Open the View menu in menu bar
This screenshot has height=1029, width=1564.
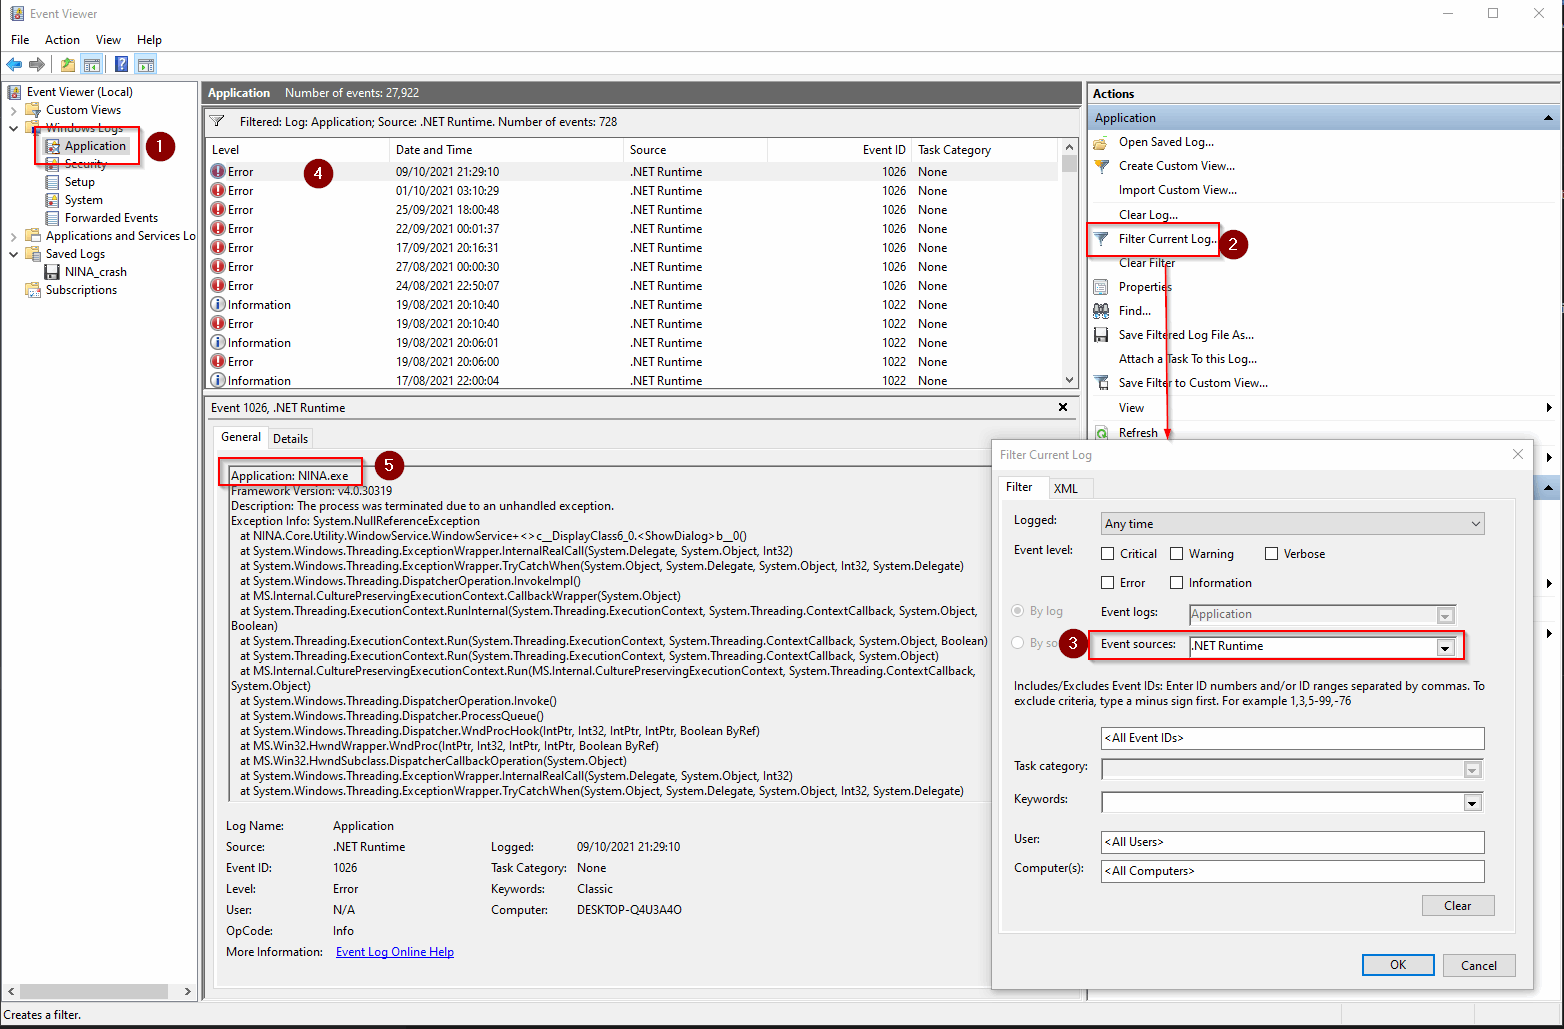108,40
